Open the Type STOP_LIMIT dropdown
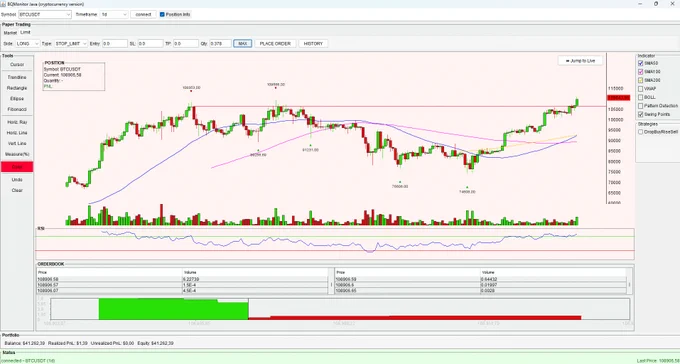Screen dimensions: 680x364 click(x=71, y=44)
